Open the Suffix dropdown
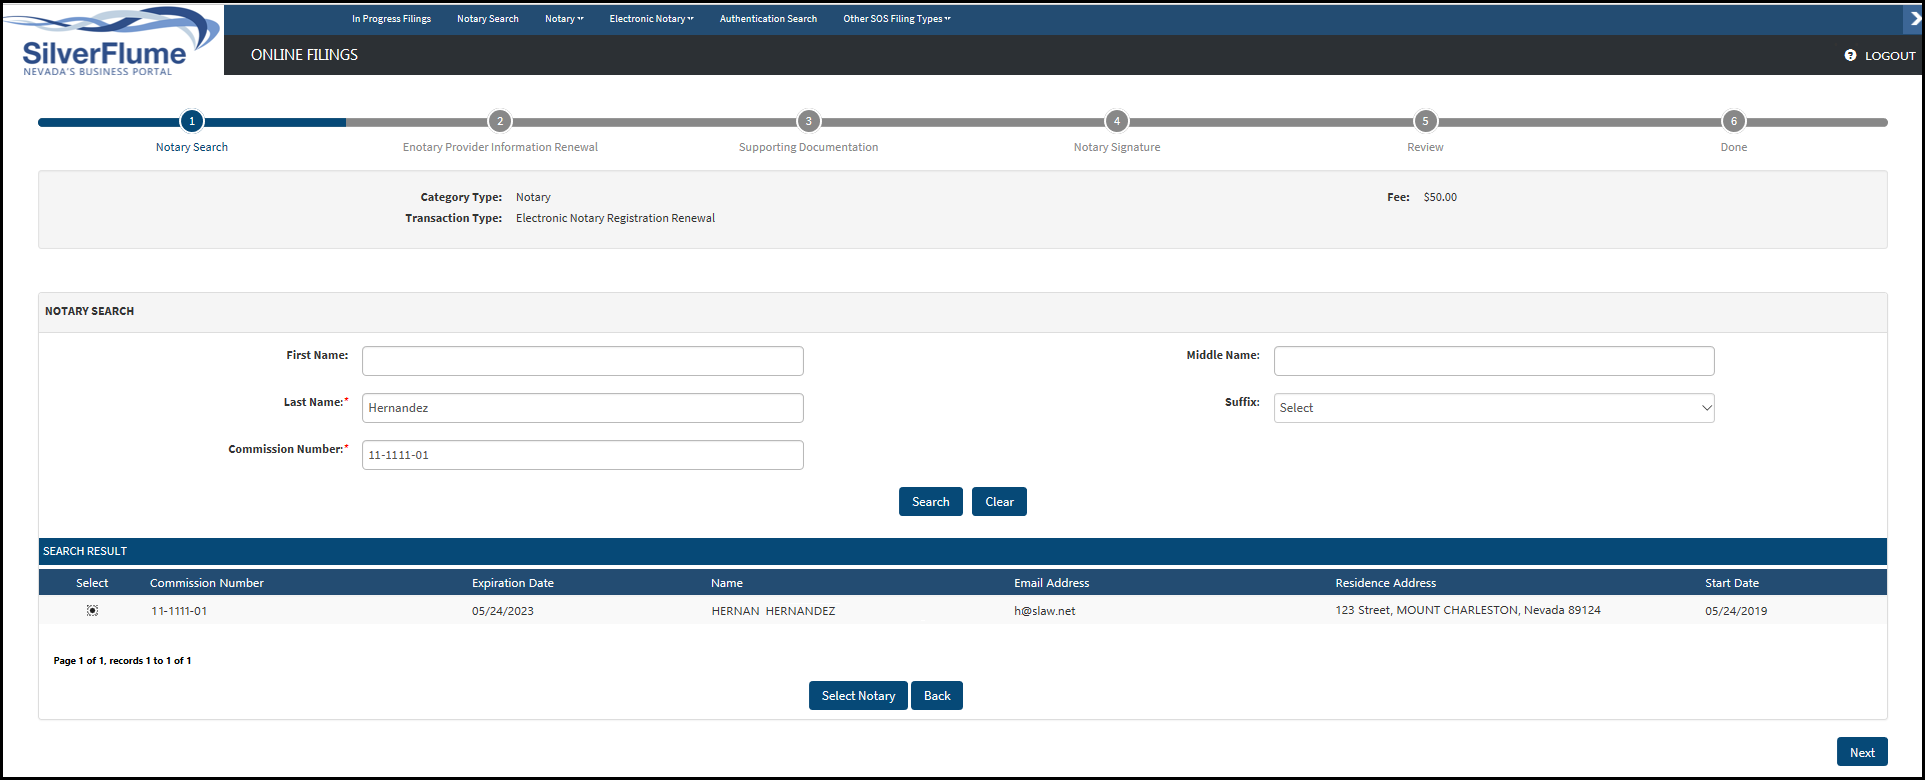Viewport: 1925px width, 780px height. (x=1493, y=408)
